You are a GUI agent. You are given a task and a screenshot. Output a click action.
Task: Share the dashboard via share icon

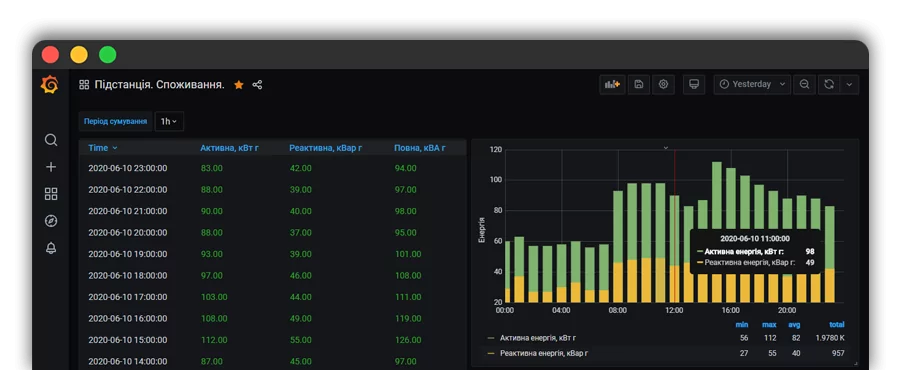[x=257, y=85]
